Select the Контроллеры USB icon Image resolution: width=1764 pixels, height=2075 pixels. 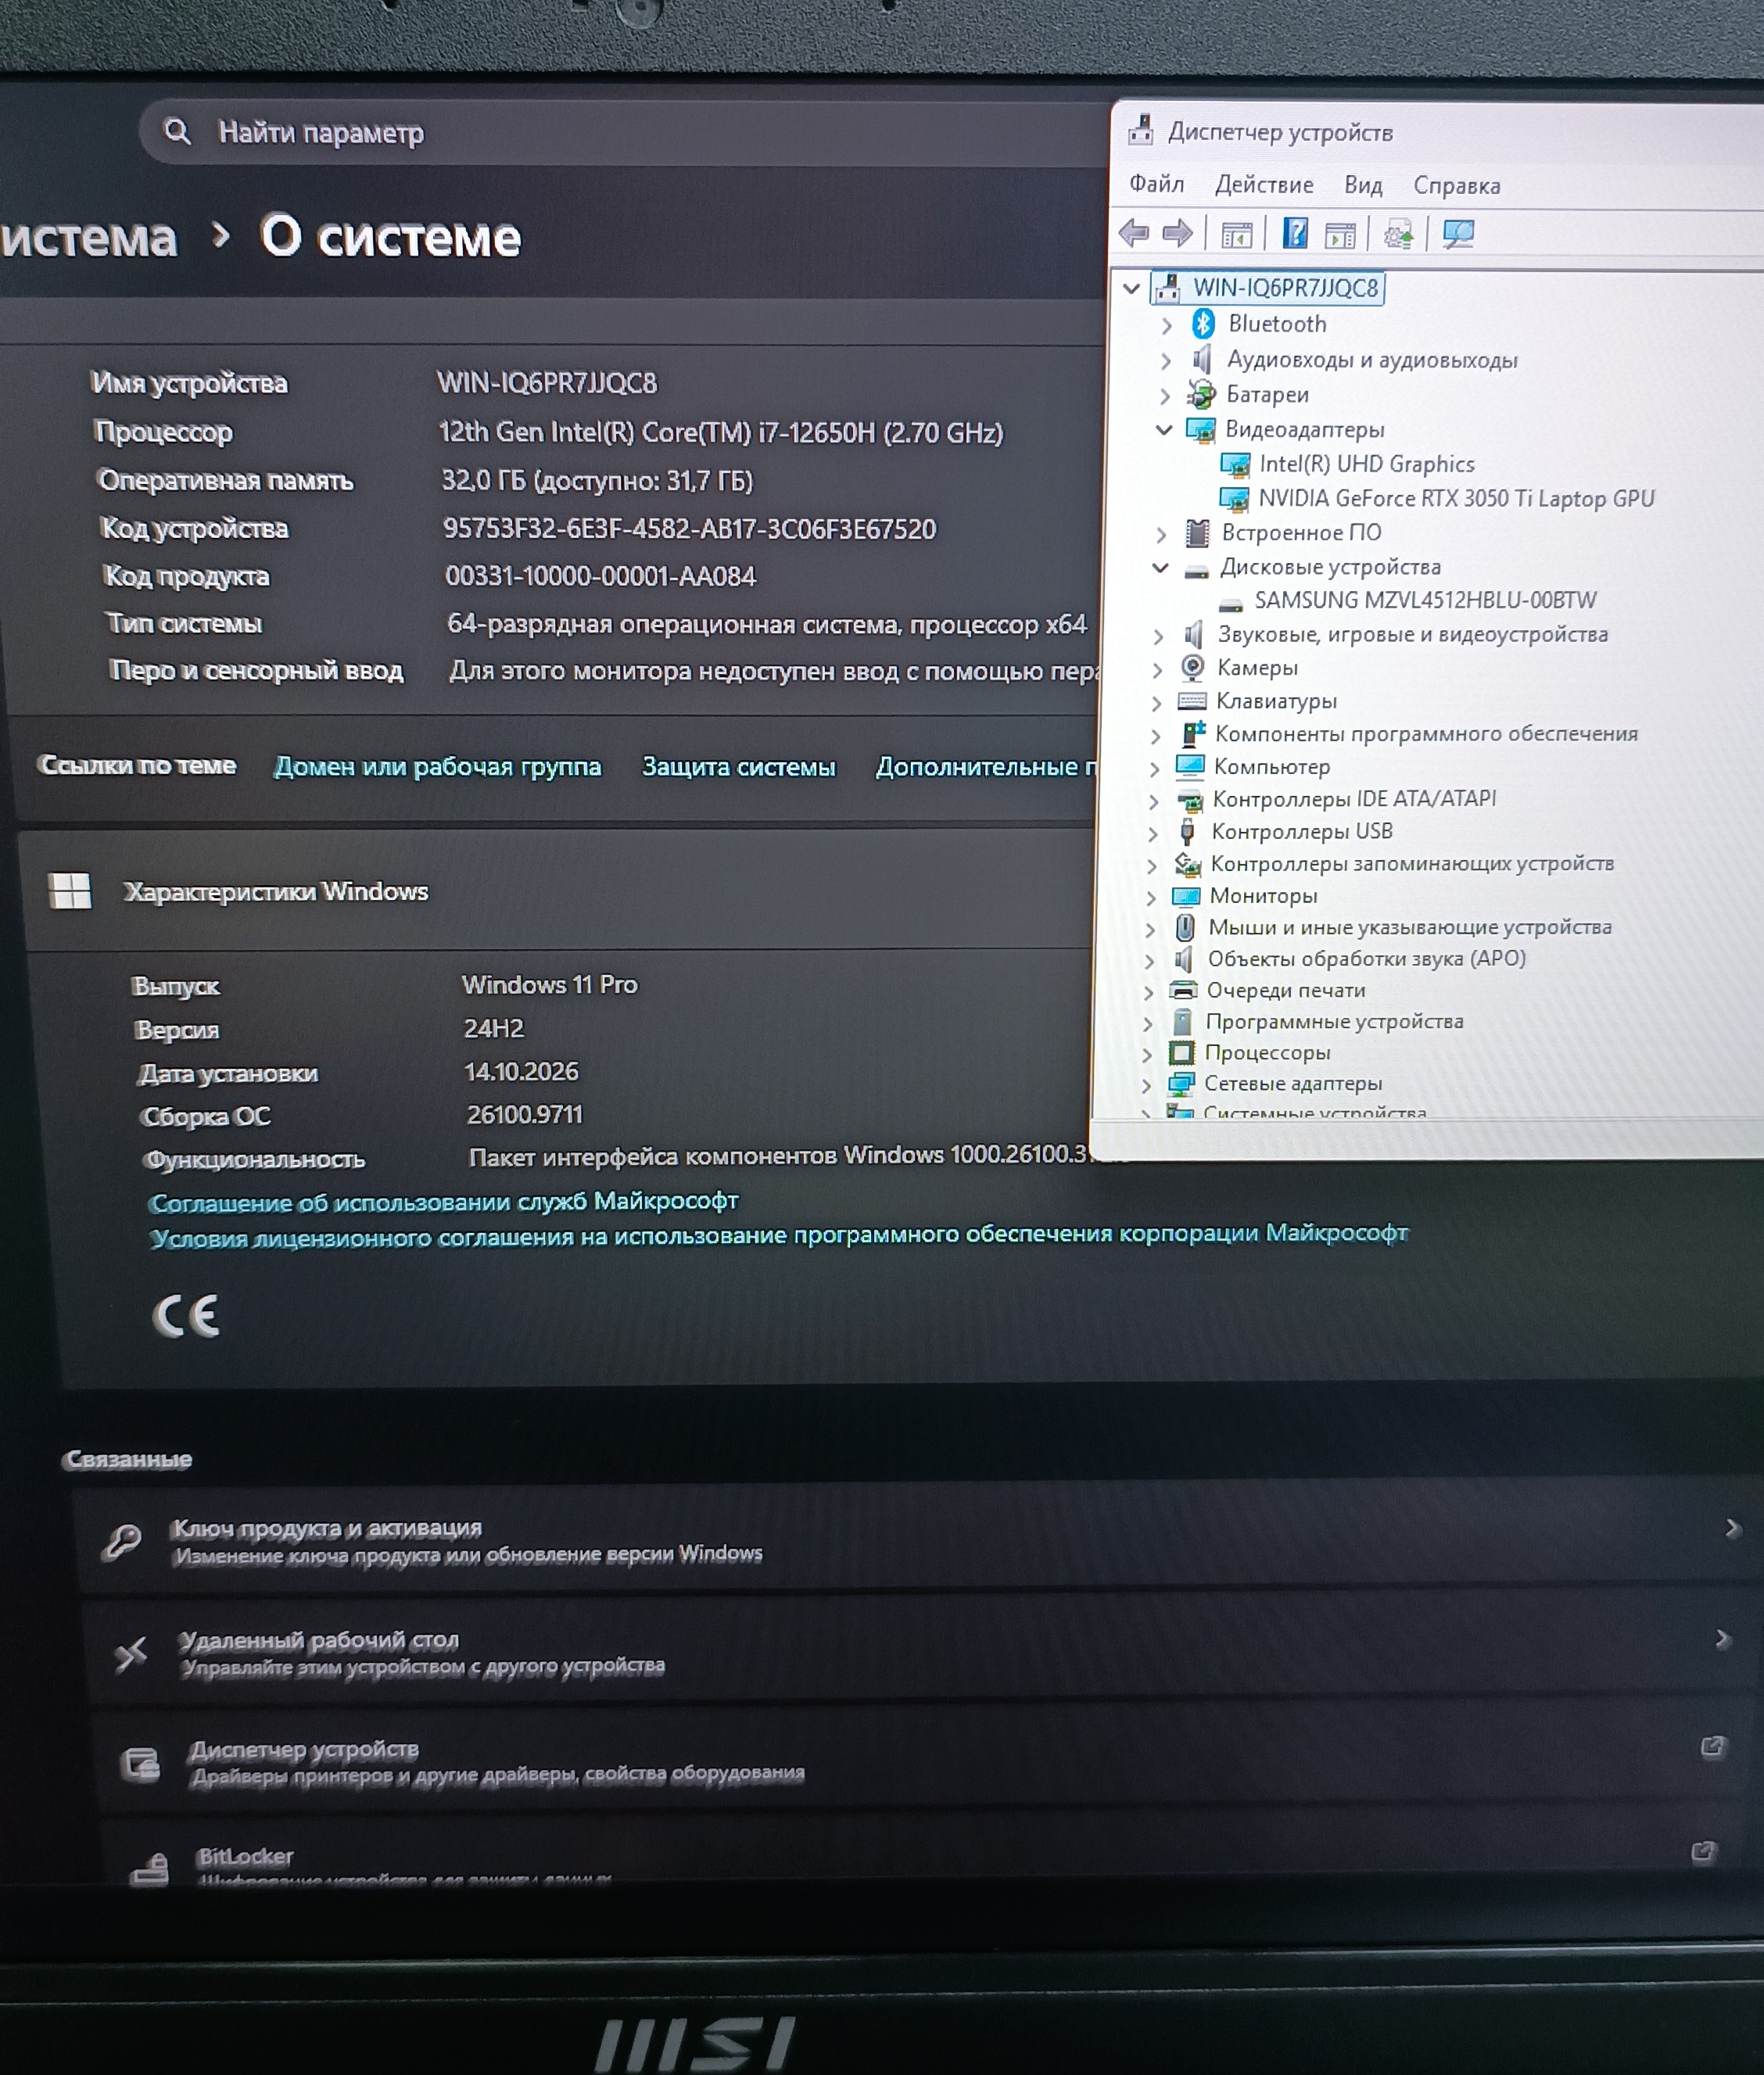tap(1188, 831)
